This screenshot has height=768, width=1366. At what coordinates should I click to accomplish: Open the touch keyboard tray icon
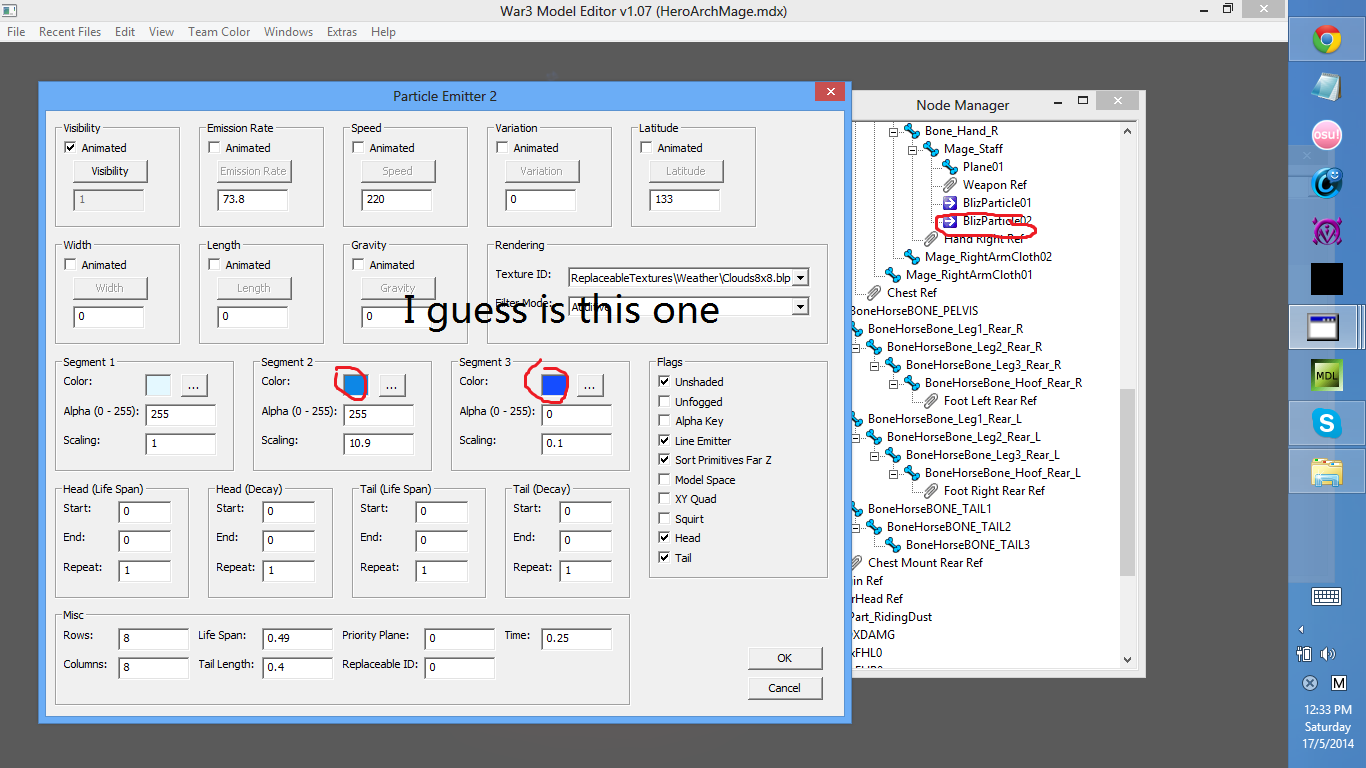coord(1327,597)
